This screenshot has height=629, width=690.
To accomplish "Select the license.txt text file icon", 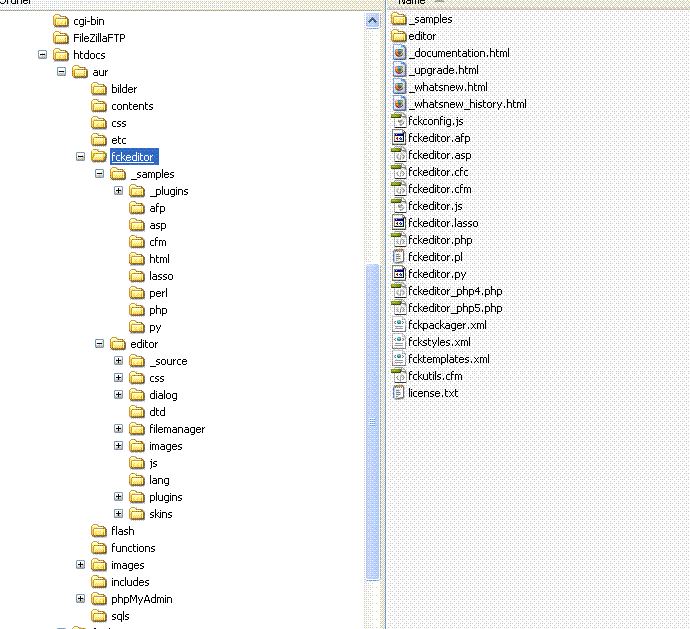I will coord(399,393).
